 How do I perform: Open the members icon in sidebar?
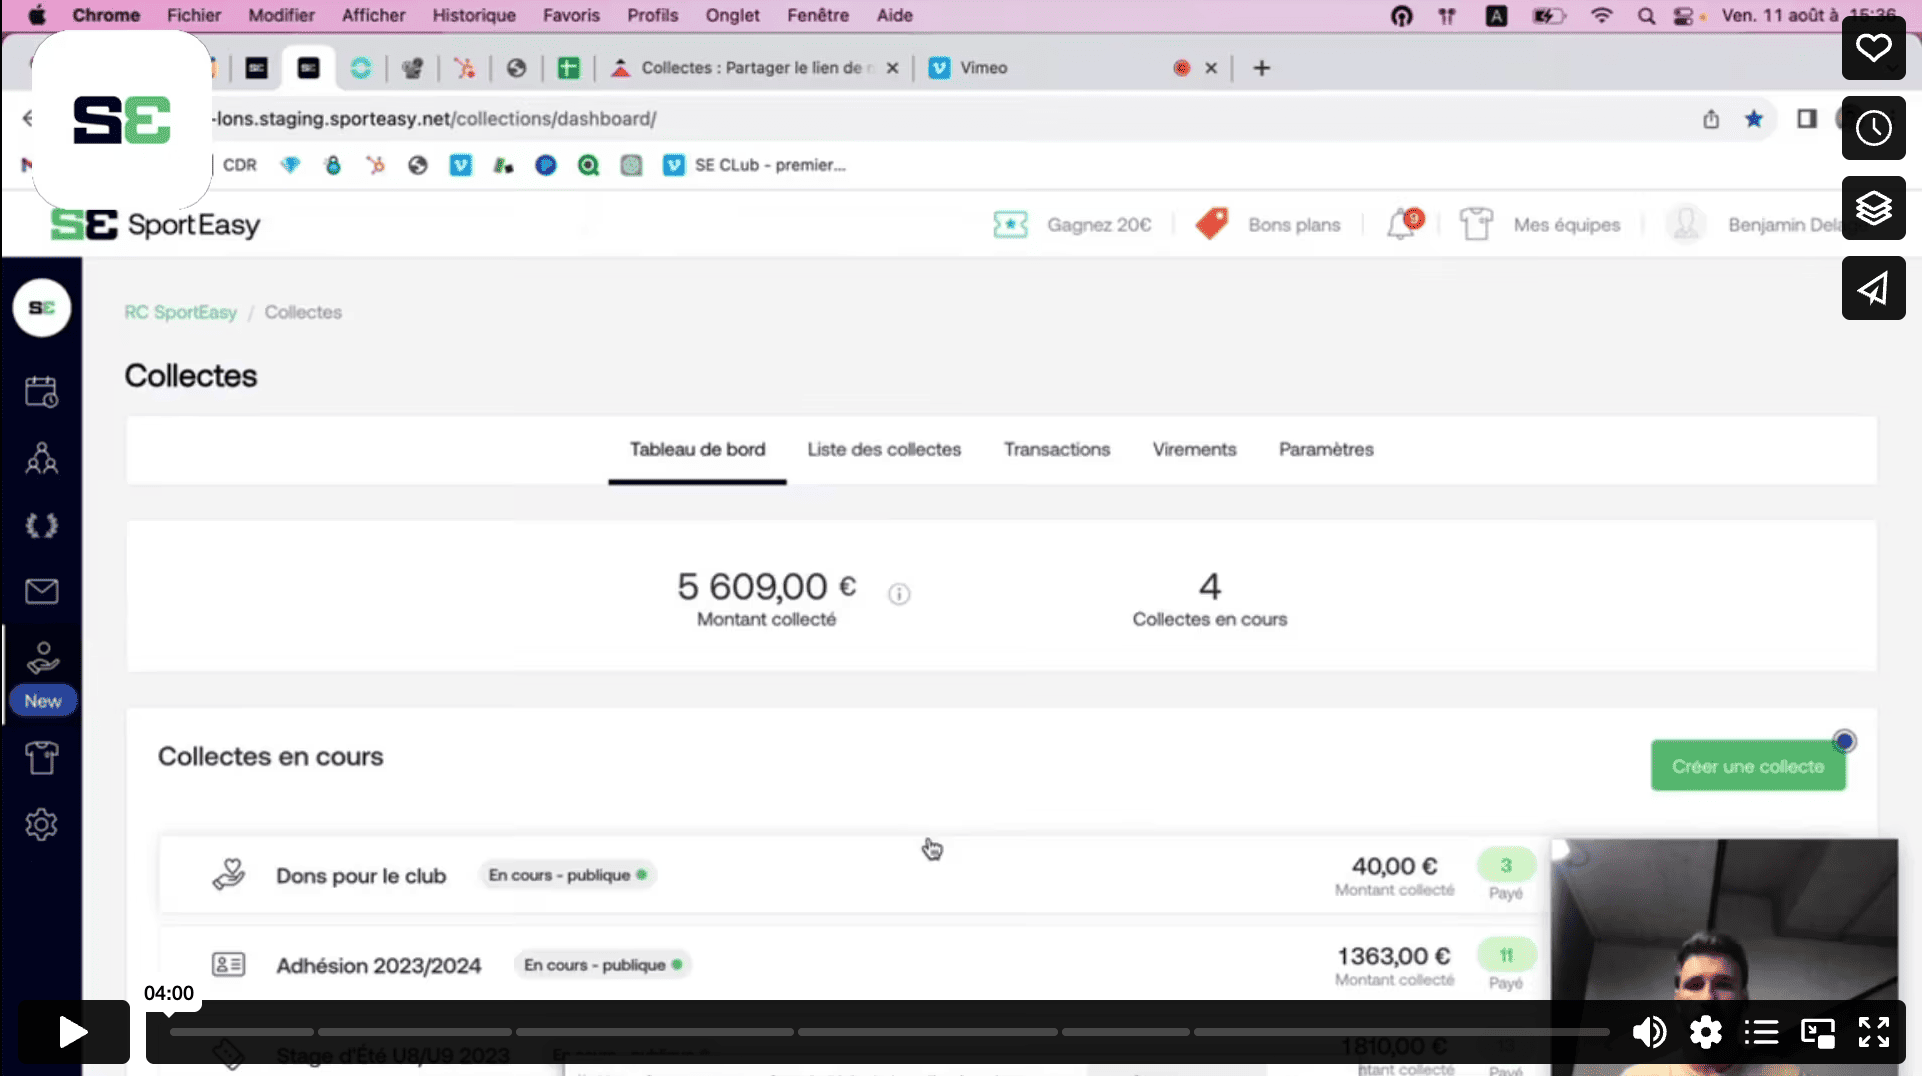tap(41, 458)
